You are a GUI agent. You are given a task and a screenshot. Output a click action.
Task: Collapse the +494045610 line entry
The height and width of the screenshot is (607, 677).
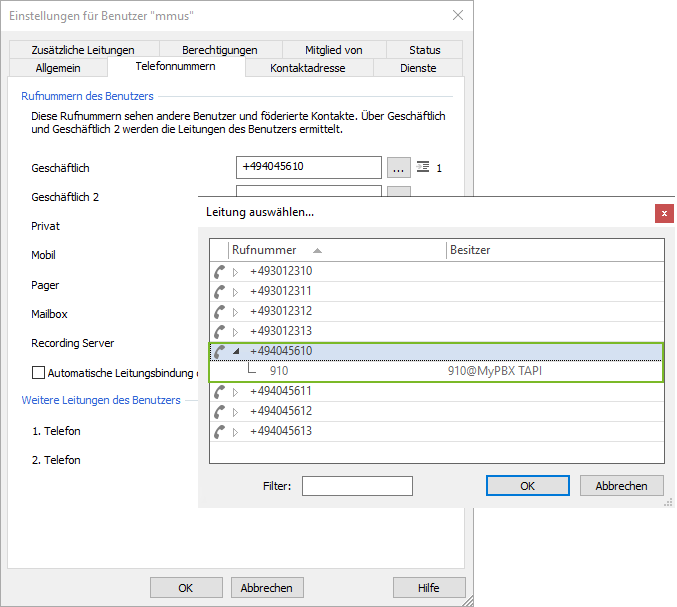236,351
